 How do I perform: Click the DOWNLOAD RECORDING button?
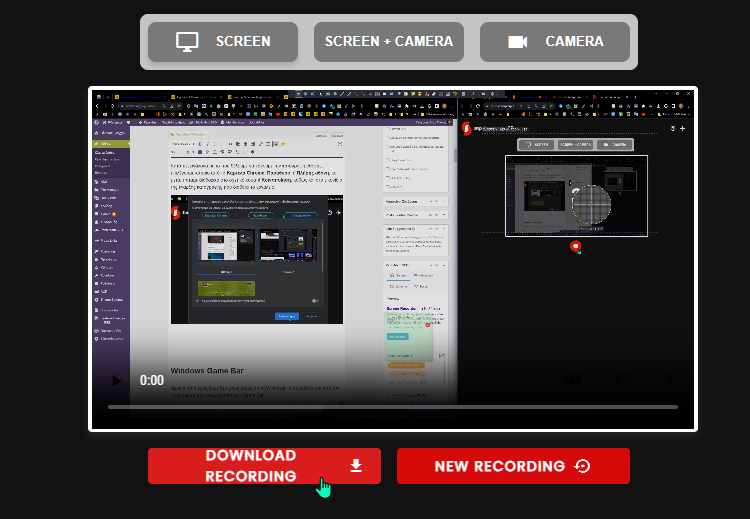pyautogui.click(x=265, y=466)
